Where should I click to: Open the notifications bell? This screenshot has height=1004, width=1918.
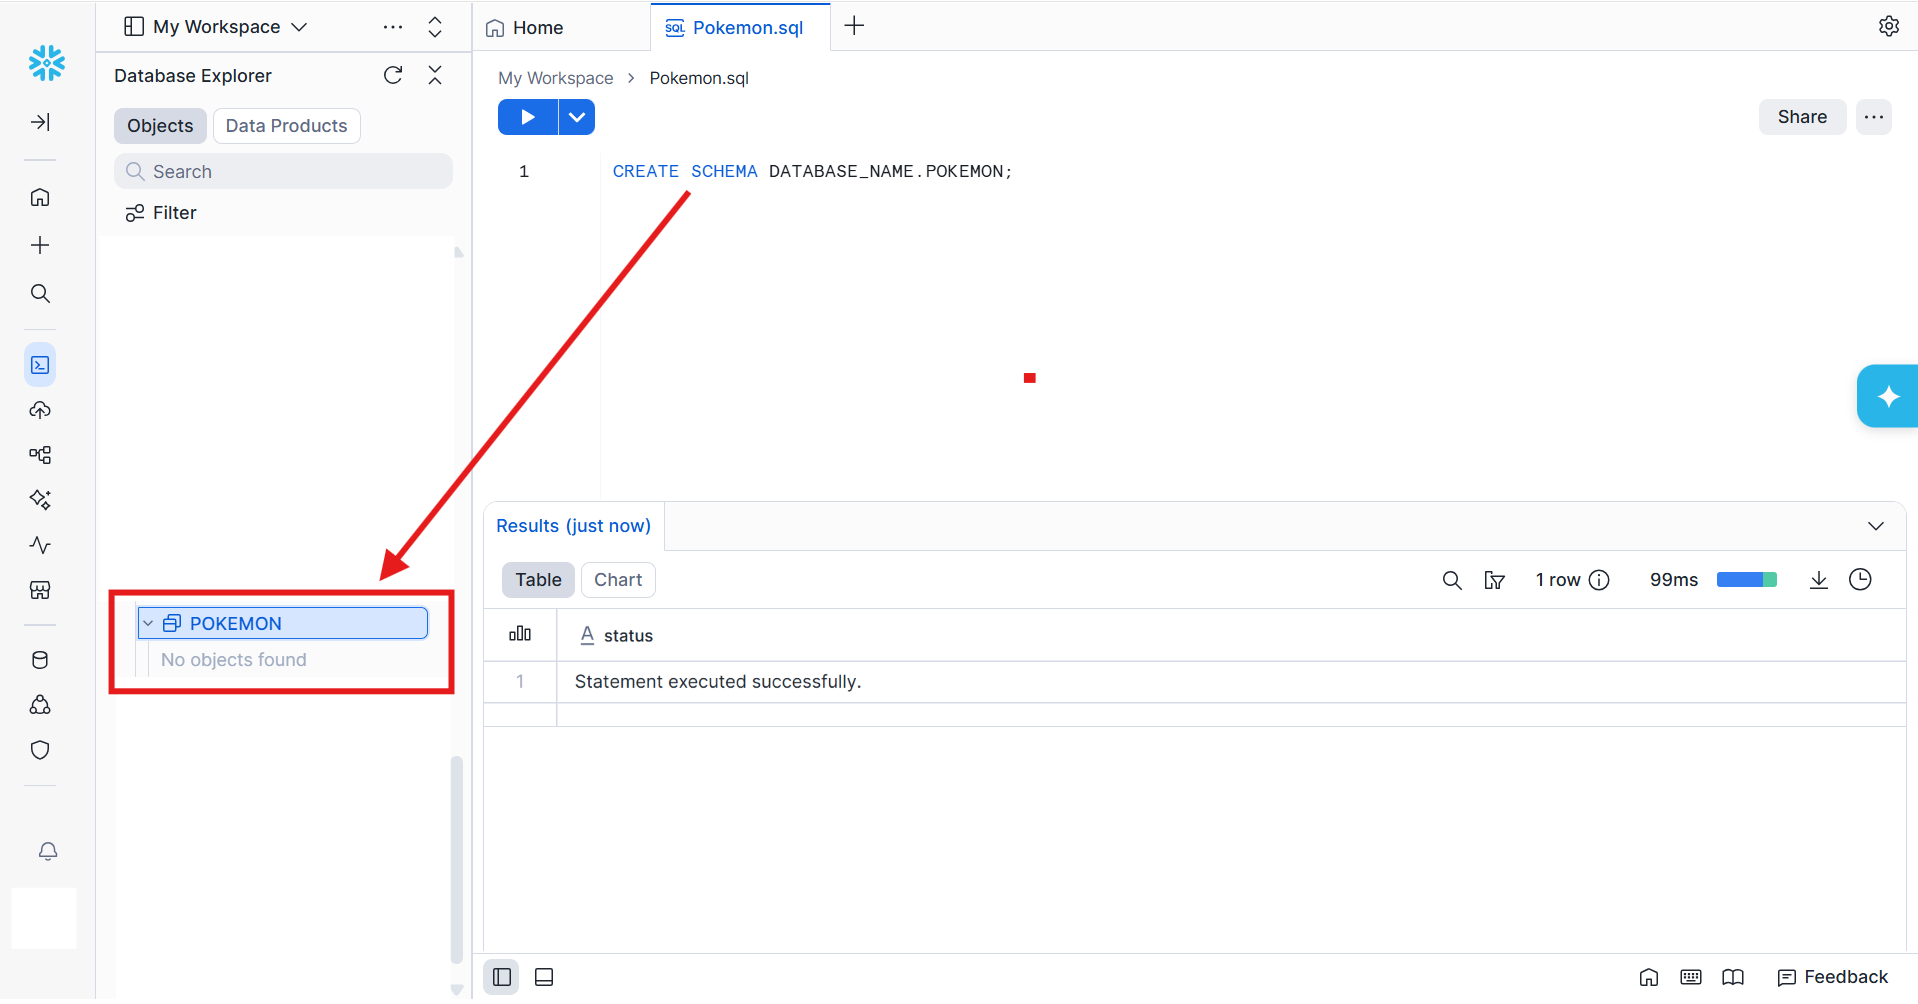coord(48,851)
